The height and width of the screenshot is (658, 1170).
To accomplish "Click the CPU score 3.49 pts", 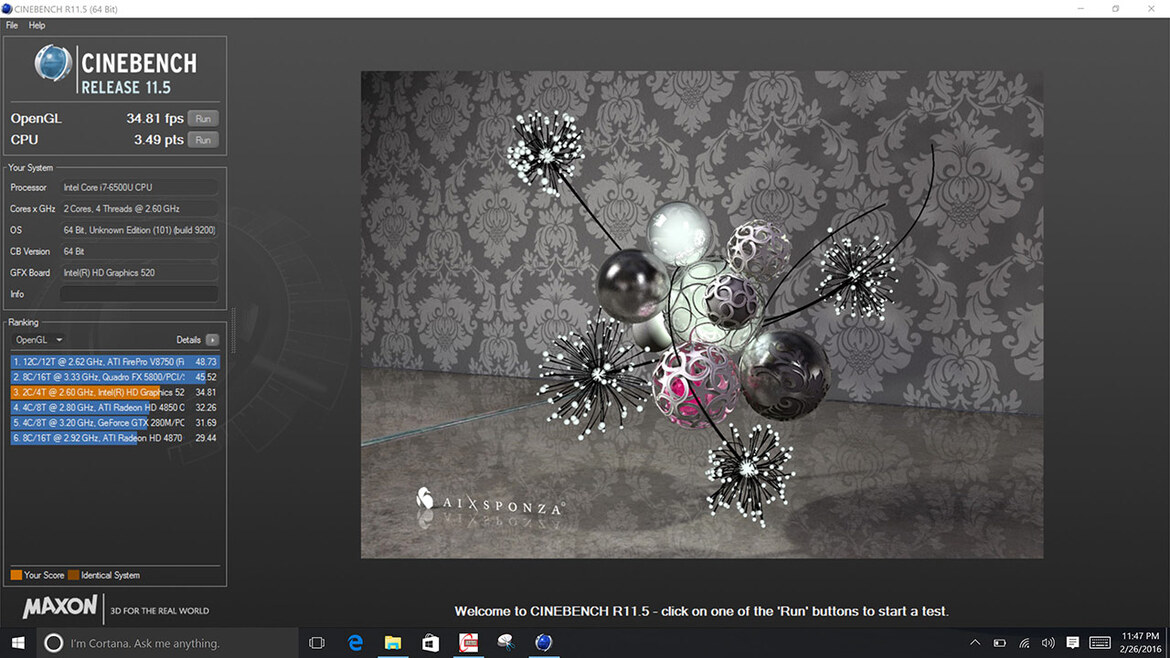I will 158,140.
